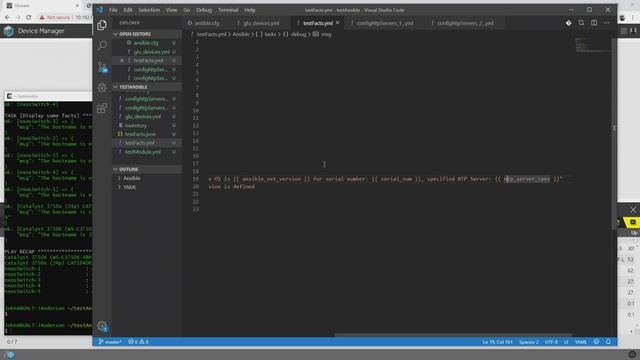Close the testFacts.yml editor tab
640x360 pixels.
click(x=338, y=23)
